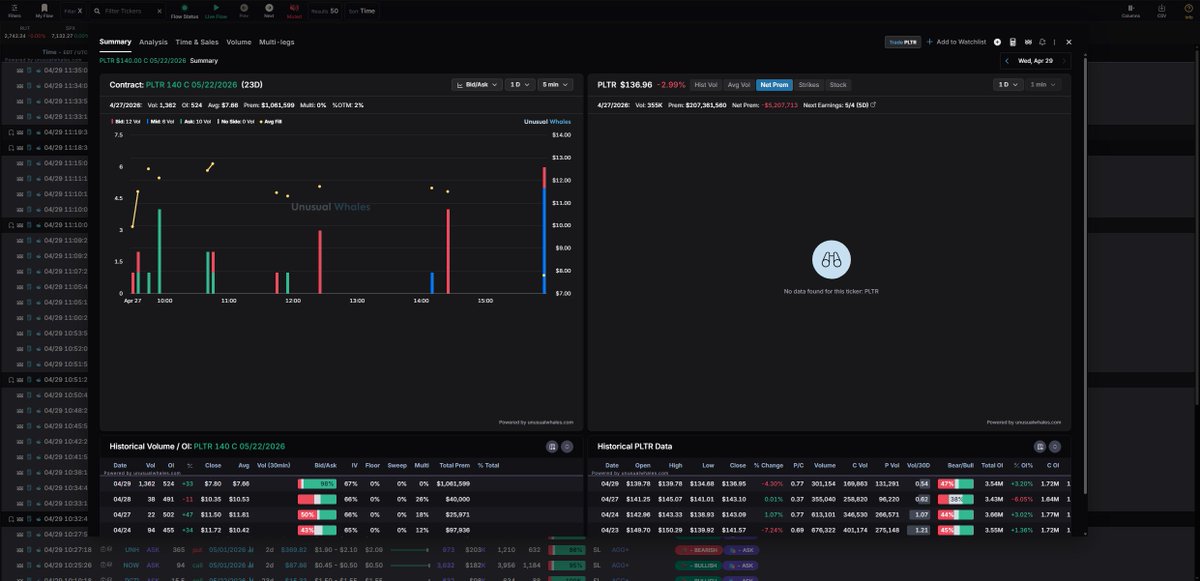Click Add to Watchlist
Image resolution: width=1200 pixels, height=581 pixels.
(956, 42)
